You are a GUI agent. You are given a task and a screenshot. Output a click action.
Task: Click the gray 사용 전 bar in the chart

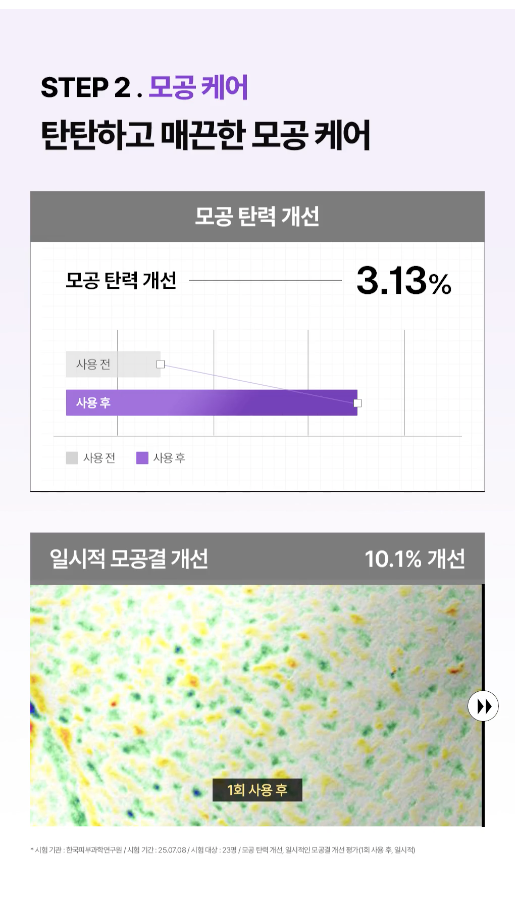coord(113,364)
